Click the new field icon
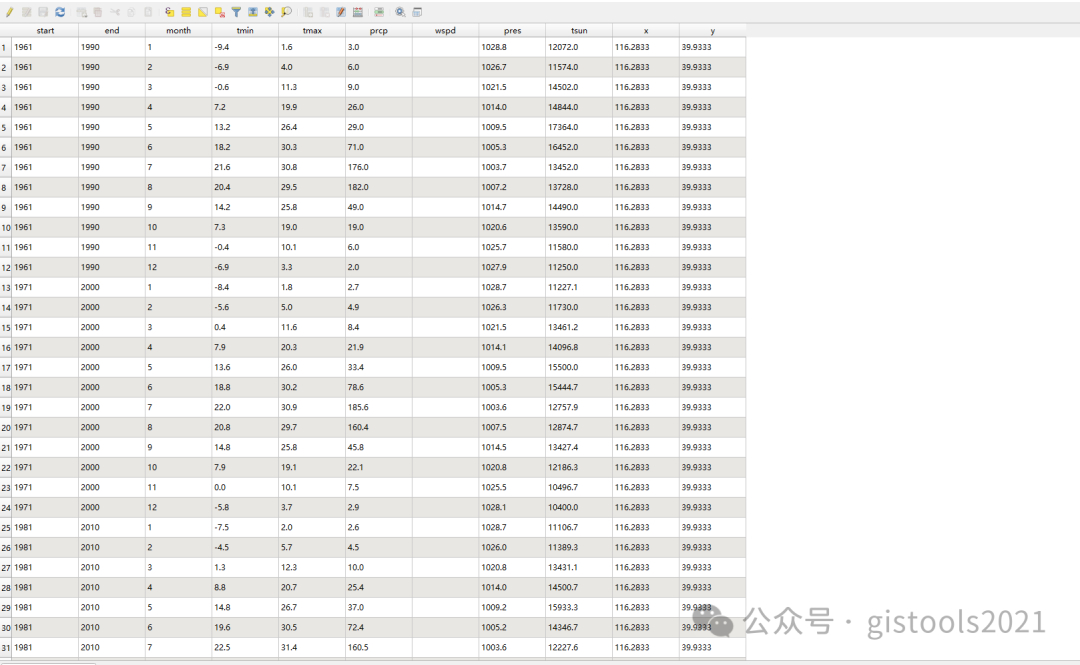Viewport: 1080px width, 665px height. [308, 12]
